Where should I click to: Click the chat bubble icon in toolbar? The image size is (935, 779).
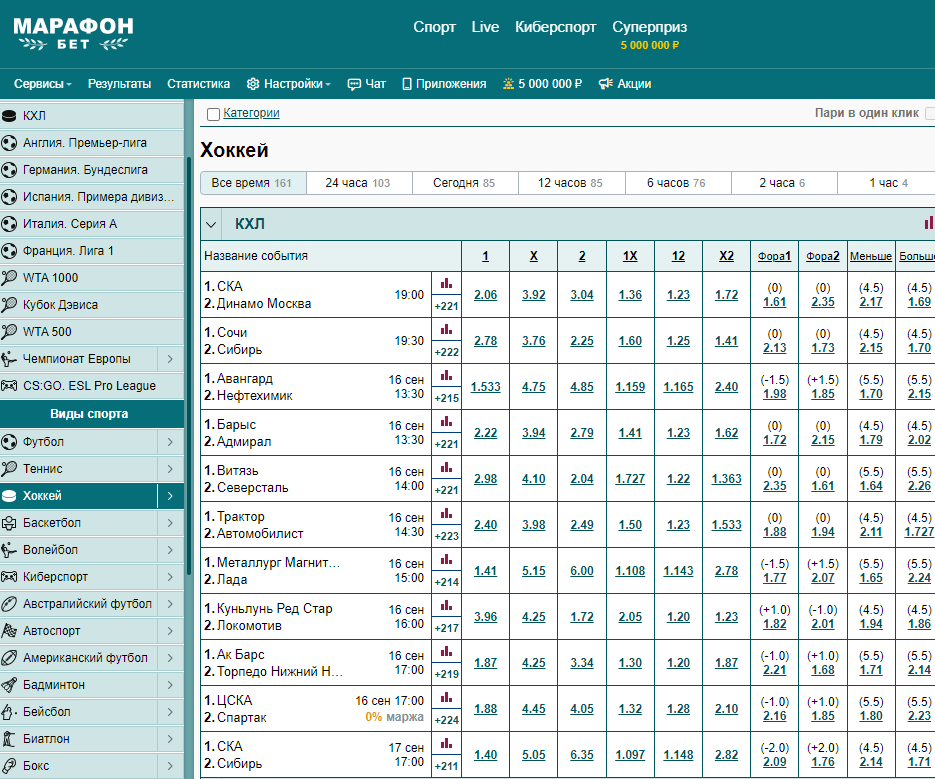tap(354, 84)
